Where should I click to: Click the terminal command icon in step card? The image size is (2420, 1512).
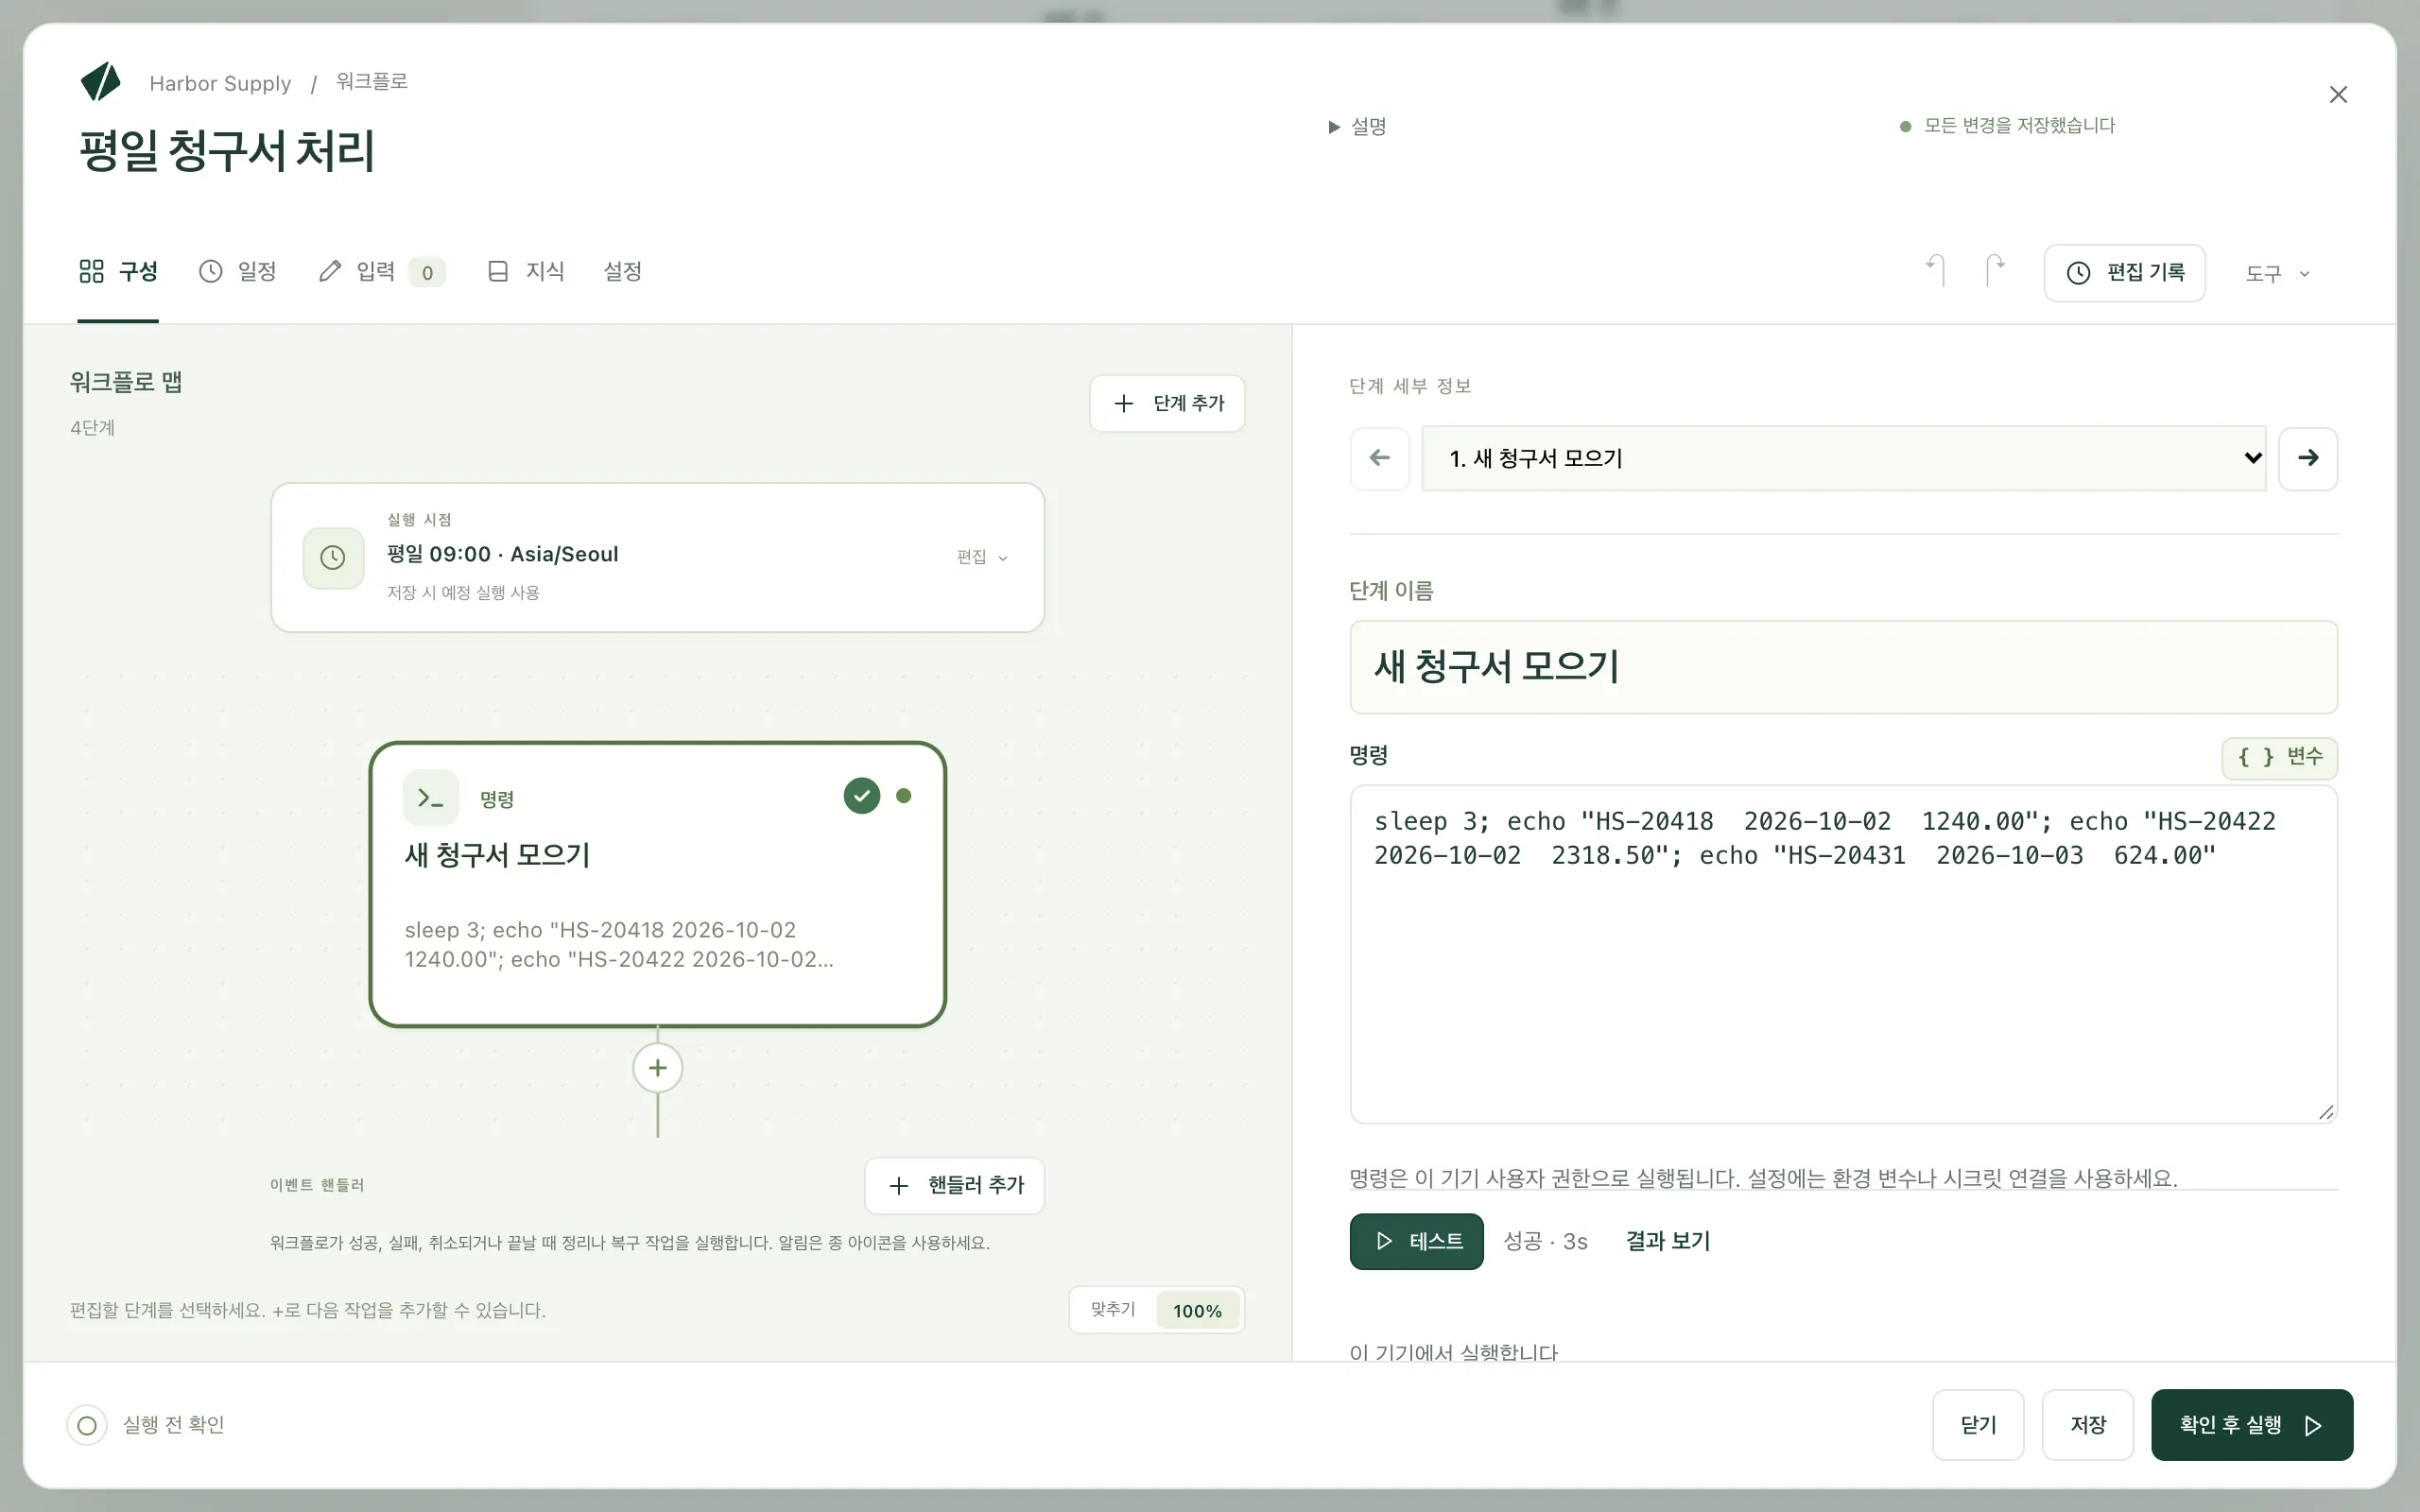tap(431, 798)
